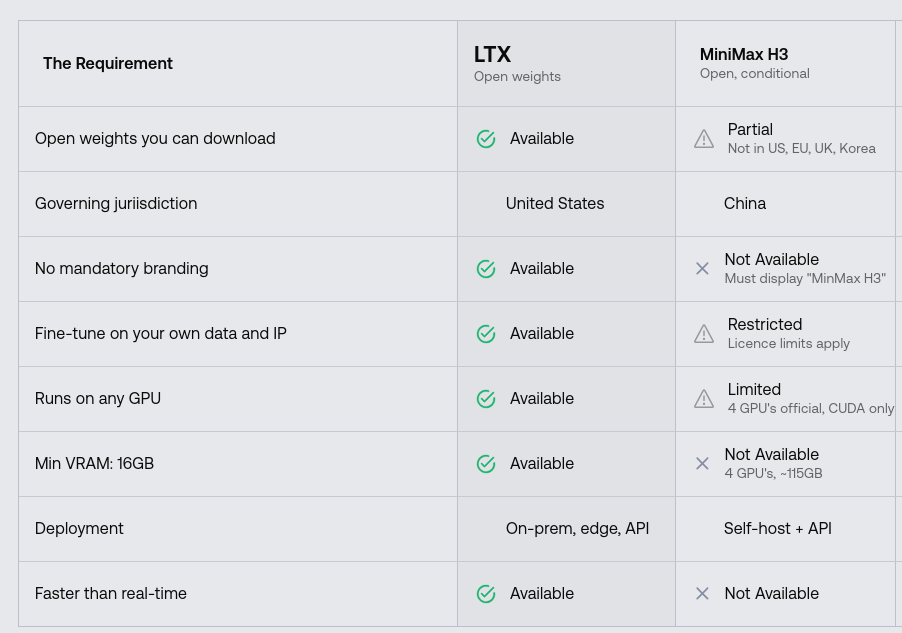The height and width of the screenshot is (633, 902).
Task: Click 'Limited' status text
Action: (x=754, y=390)
